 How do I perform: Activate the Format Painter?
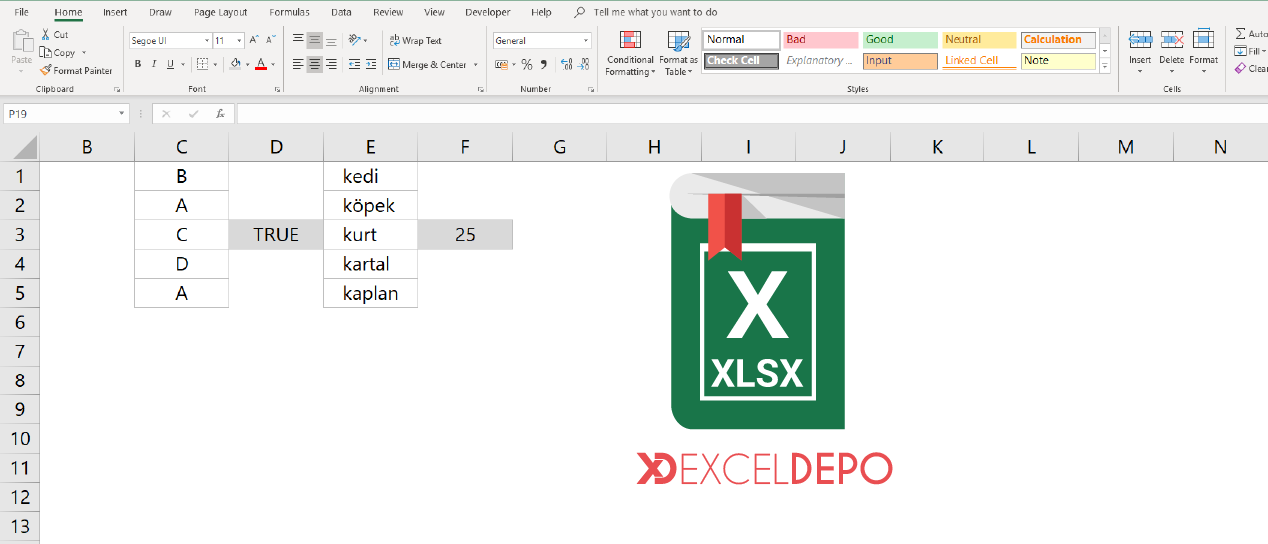[x=76, y=70]
